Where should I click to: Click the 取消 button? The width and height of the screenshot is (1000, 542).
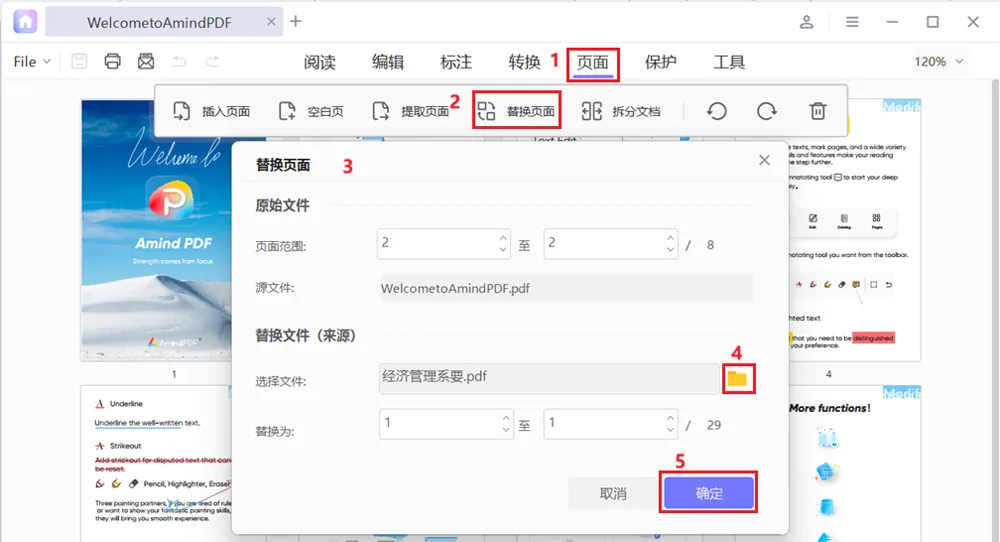click(613, 494)
